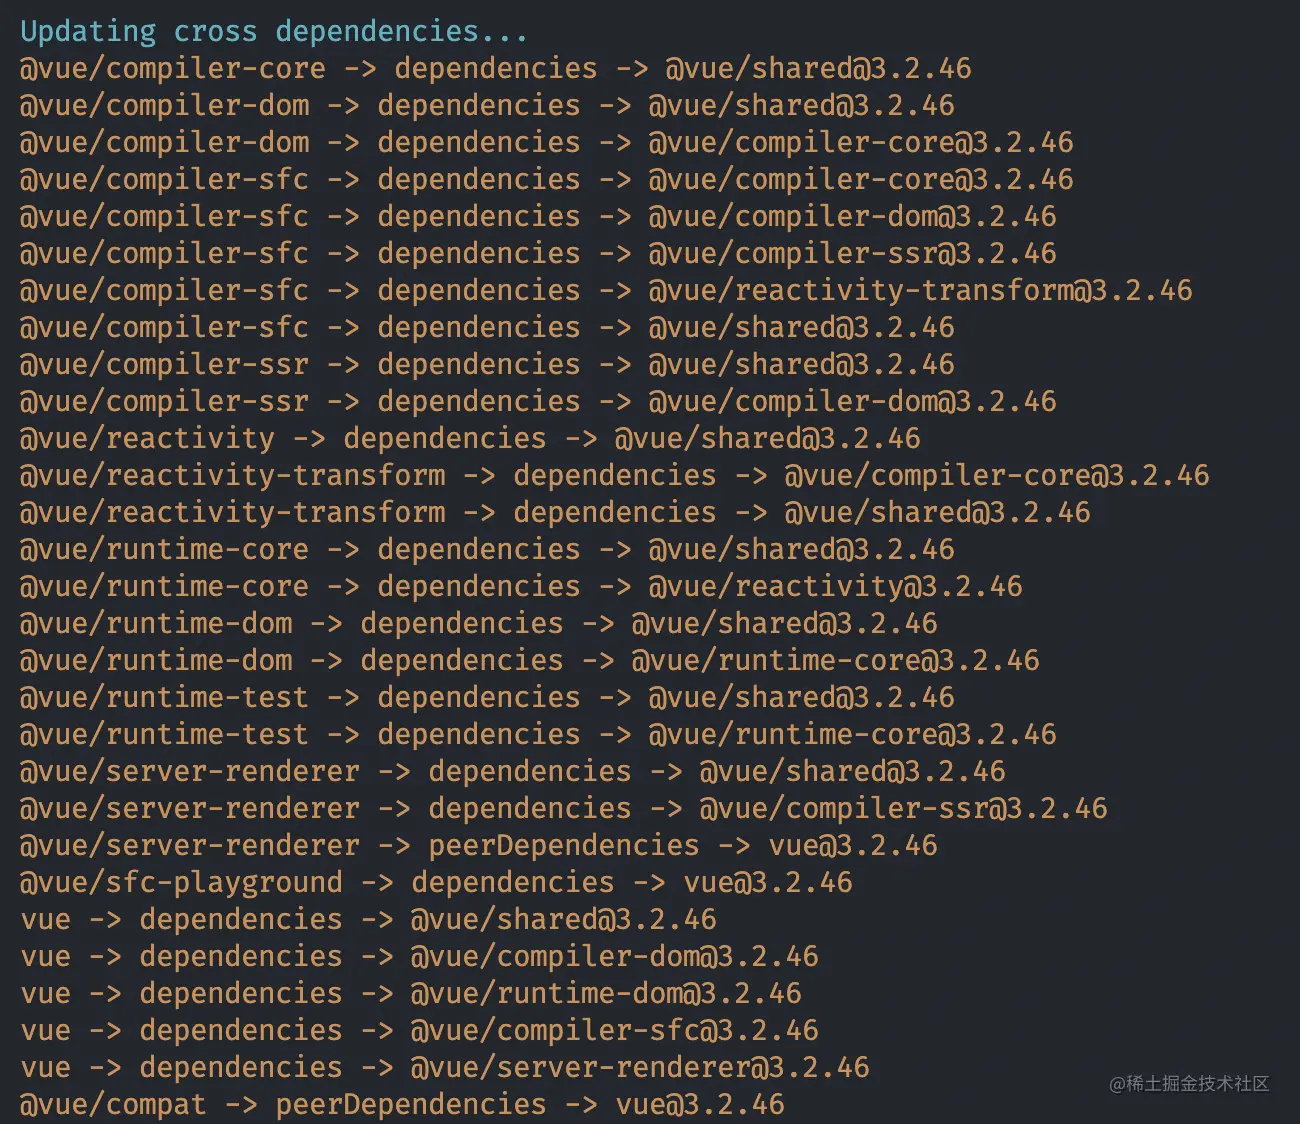This screenshot has width=1300, height=1124.
Task: Click @vue/compiler-core@3.2.46 in reactivity-transform line
Action: [997, 475]
